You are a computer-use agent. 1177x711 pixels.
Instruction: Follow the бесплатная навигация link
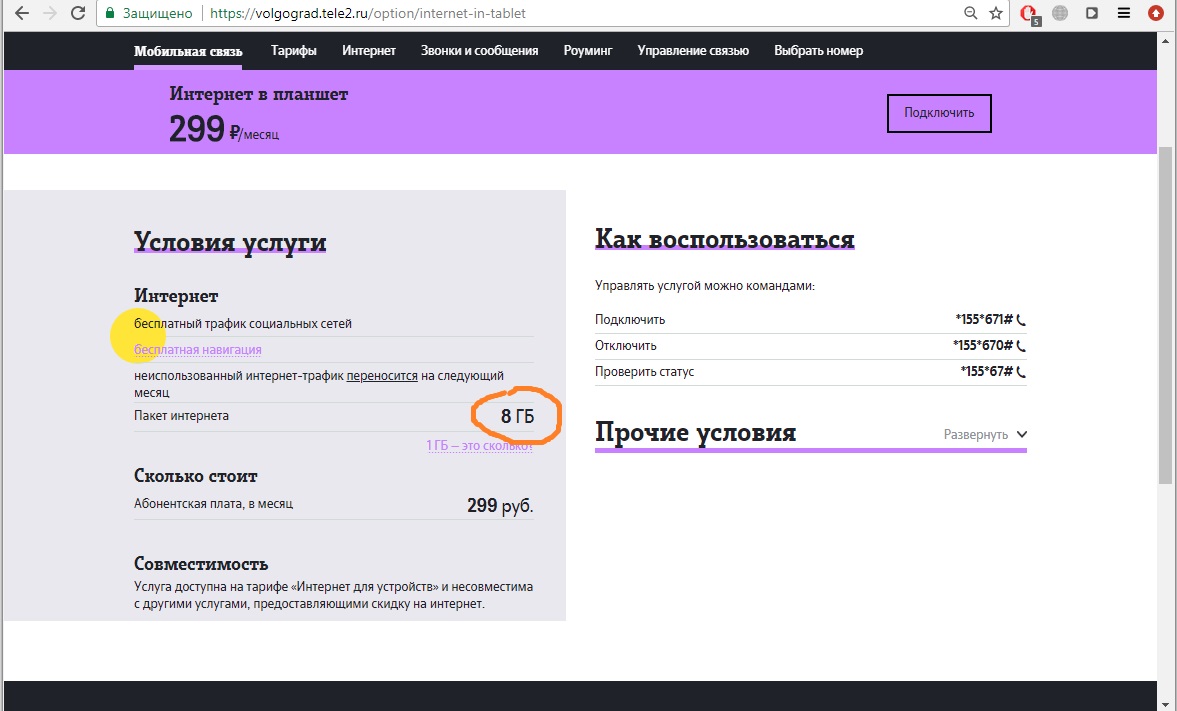pyautogui.click(x=198, y=350)
